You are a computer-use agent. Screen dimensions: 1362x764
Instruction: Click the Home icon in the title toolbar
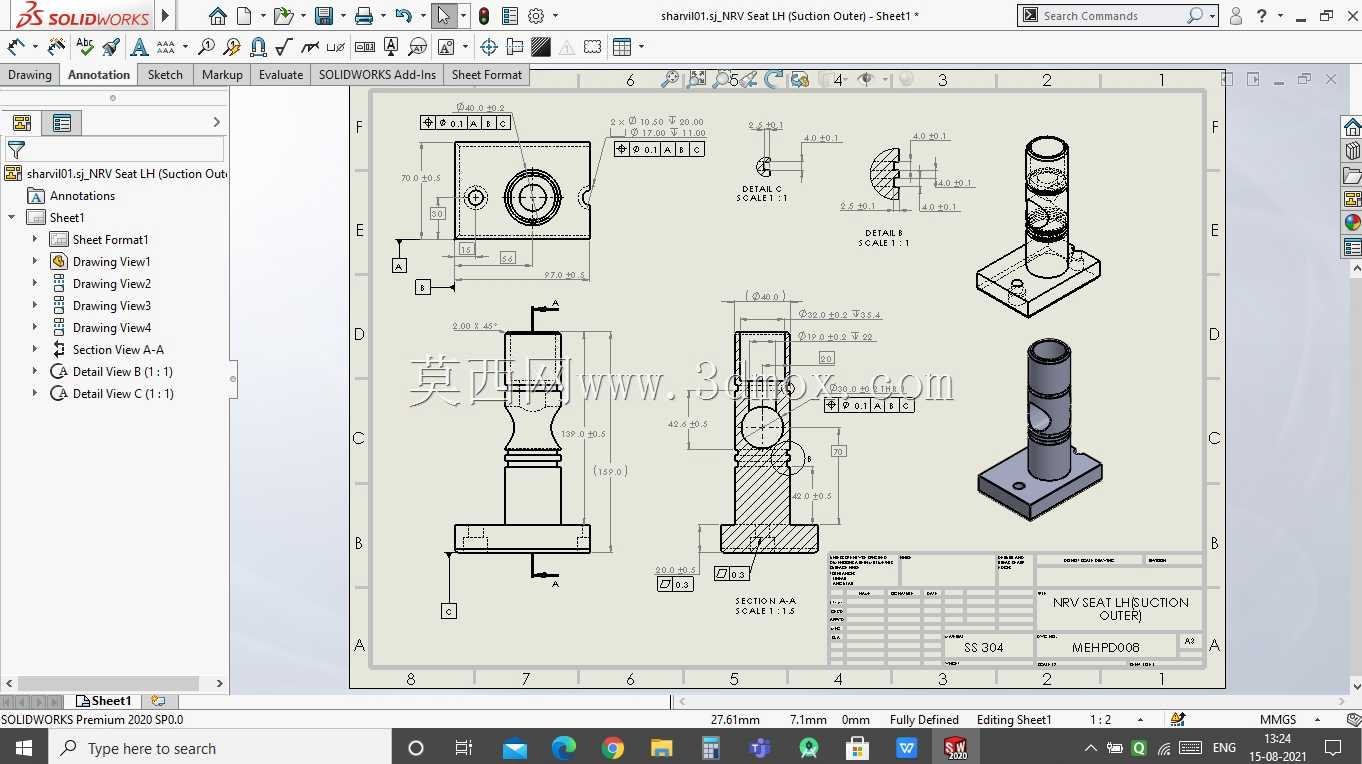pyautogui.click(x=217, y=16)
